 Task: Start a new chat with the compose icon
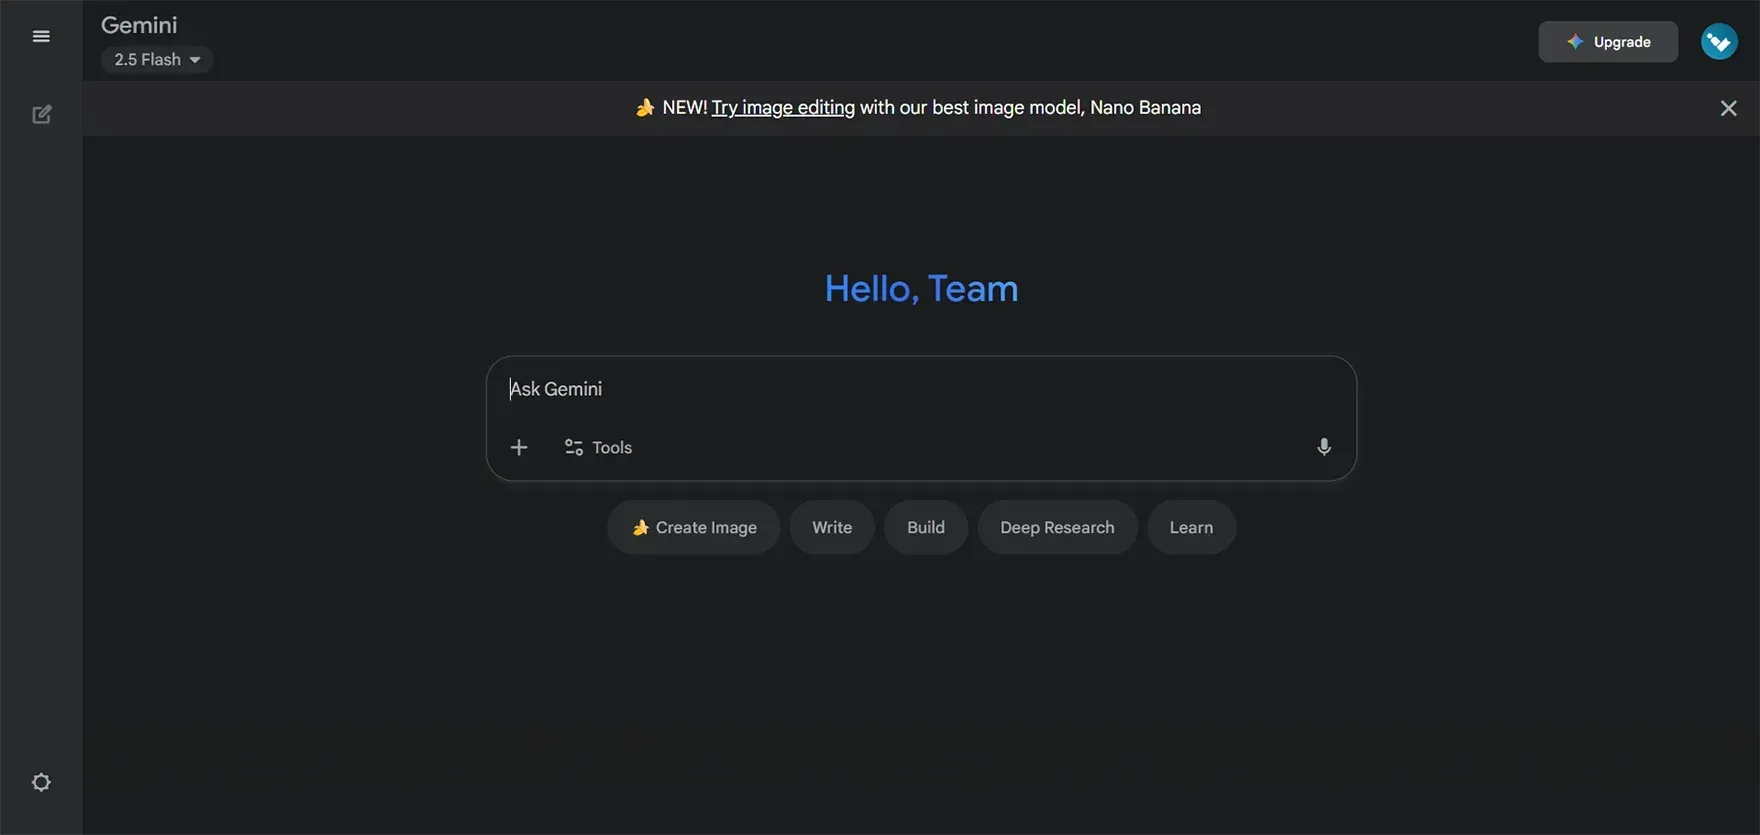click(41, 115)
